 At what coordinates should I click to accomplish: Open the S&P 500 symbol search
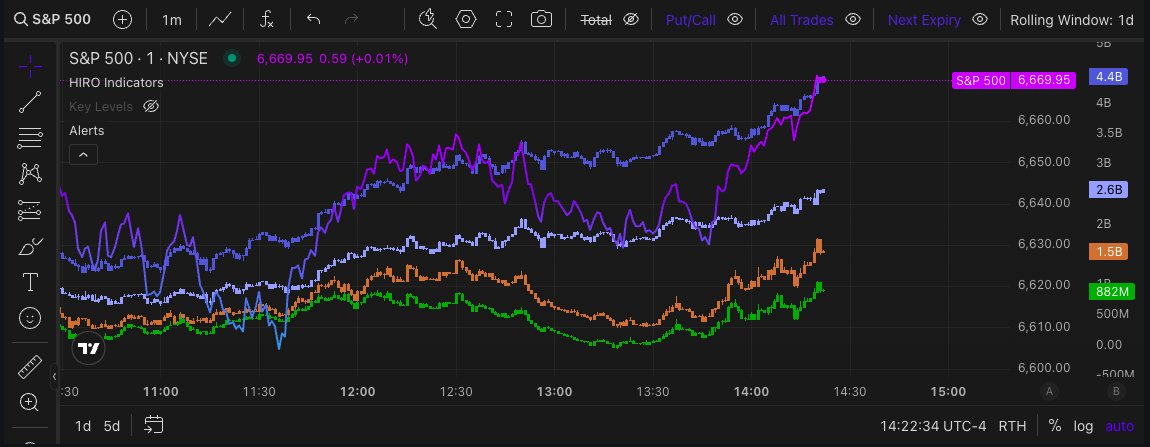tap(53, 20)
